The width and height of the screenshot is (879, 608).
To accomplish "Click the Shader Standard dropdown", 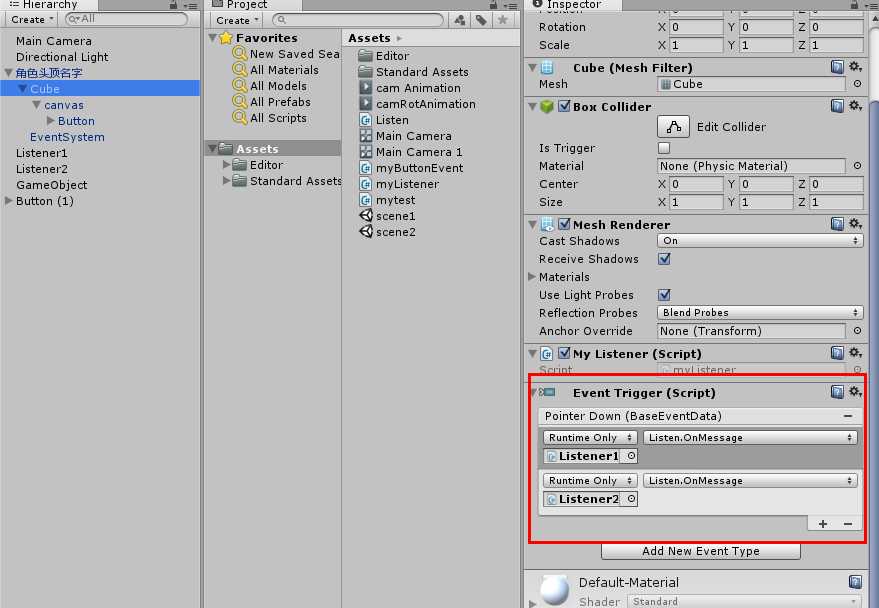I will pyautogui.click(x=744, y=601).
